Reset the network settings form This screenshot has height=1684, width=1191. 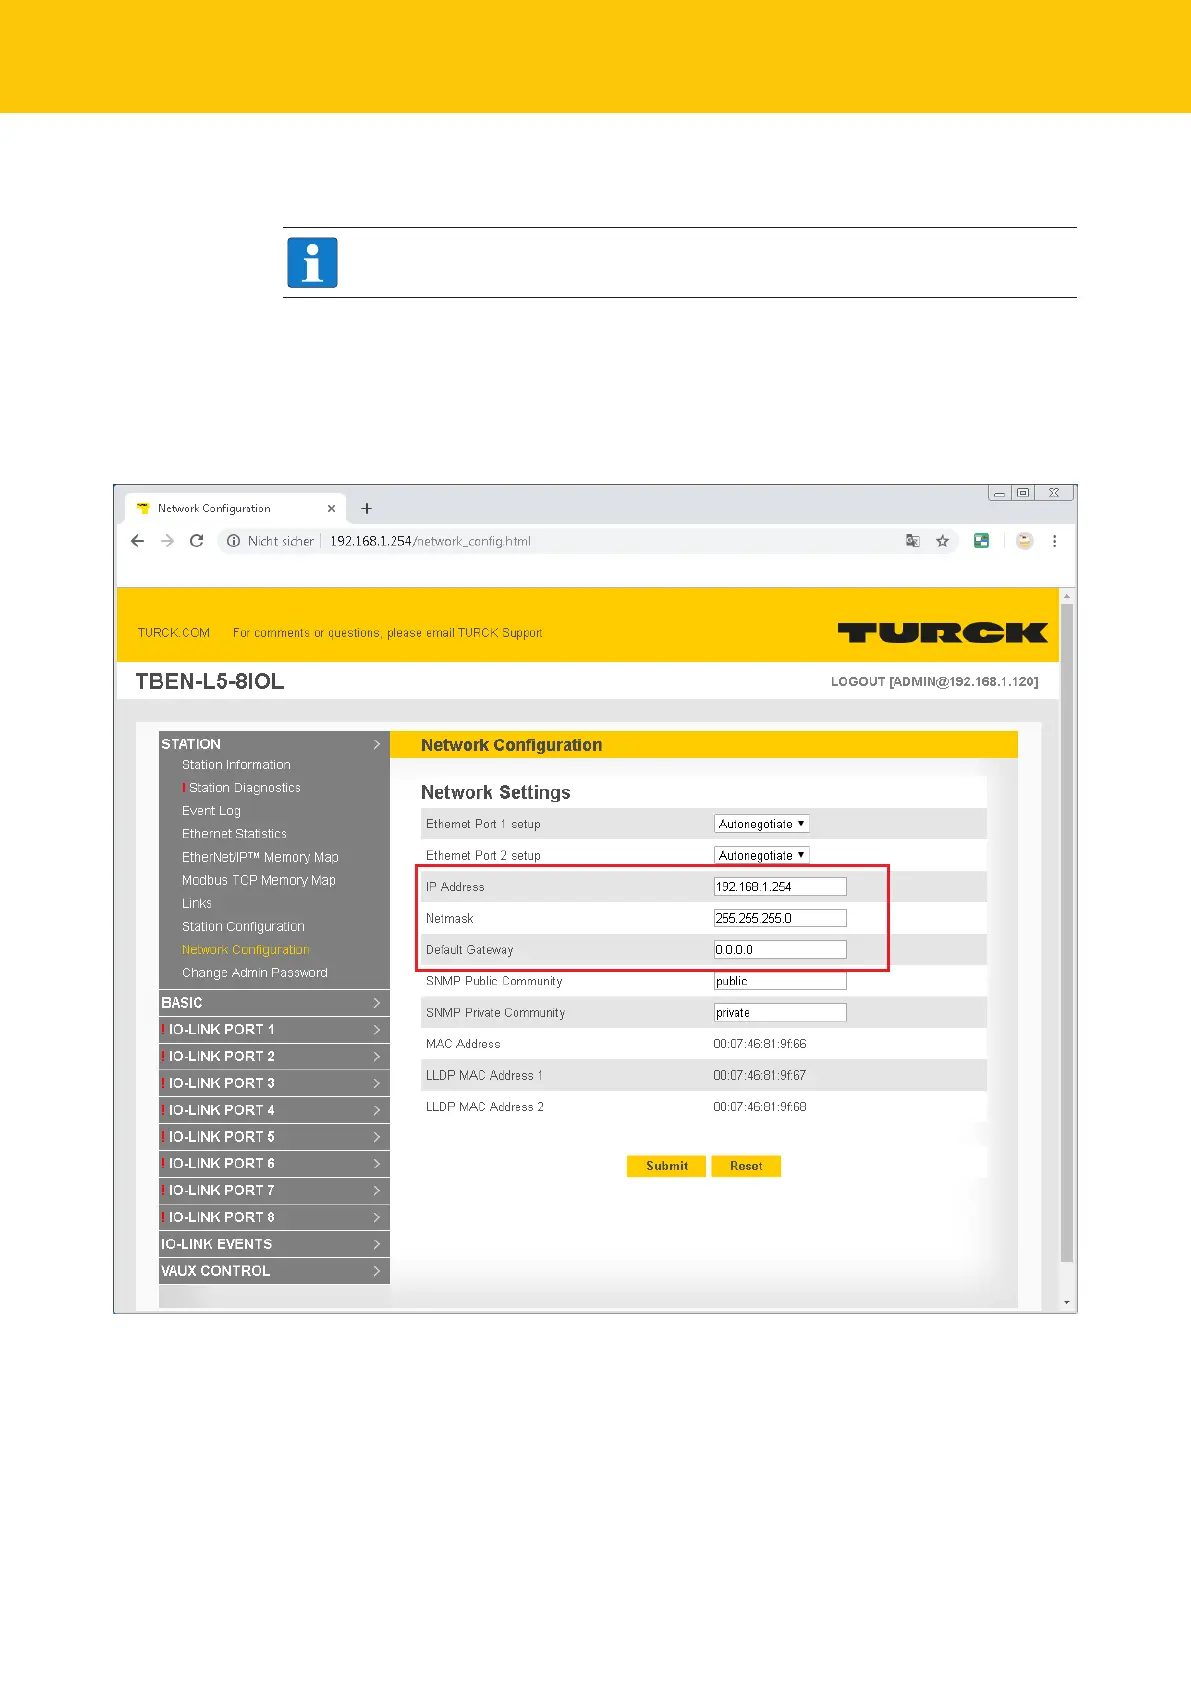tap(746, 1166)
